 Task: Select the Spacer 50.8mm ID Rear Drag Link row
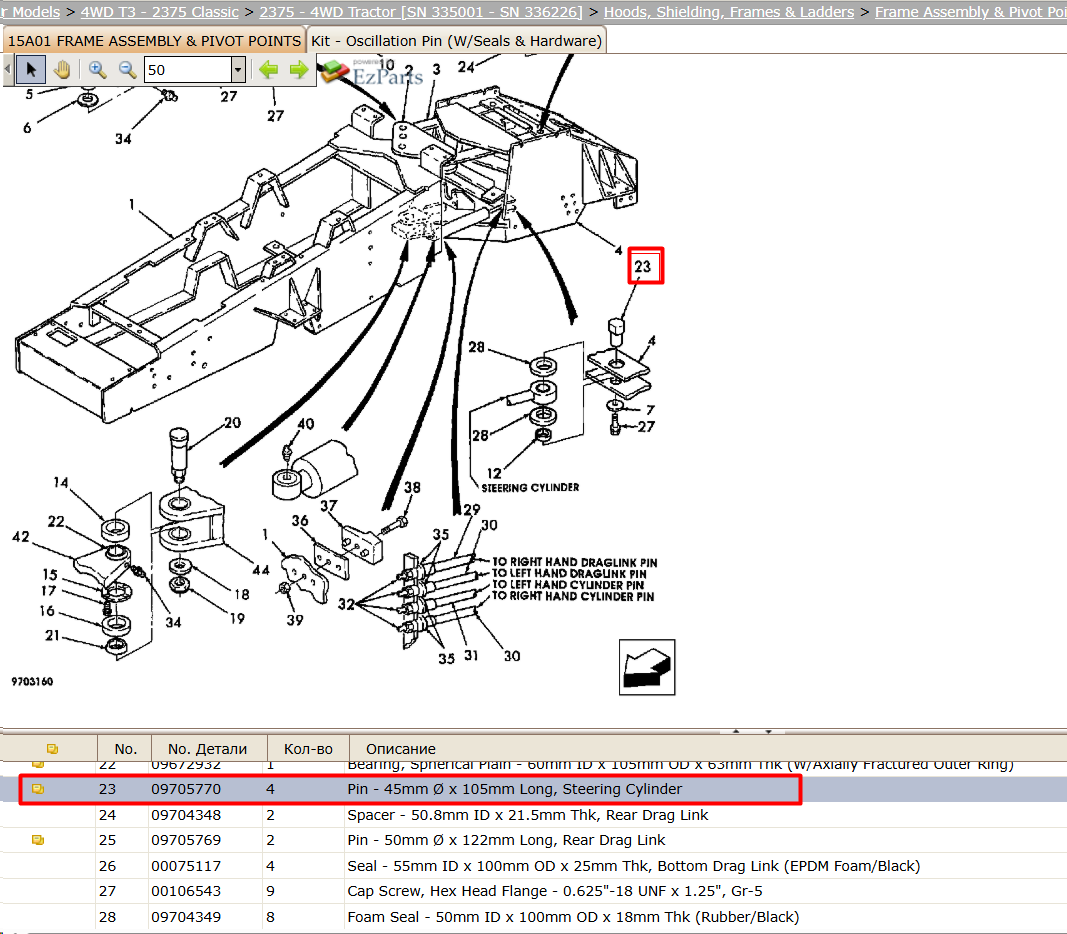point(534,815)
